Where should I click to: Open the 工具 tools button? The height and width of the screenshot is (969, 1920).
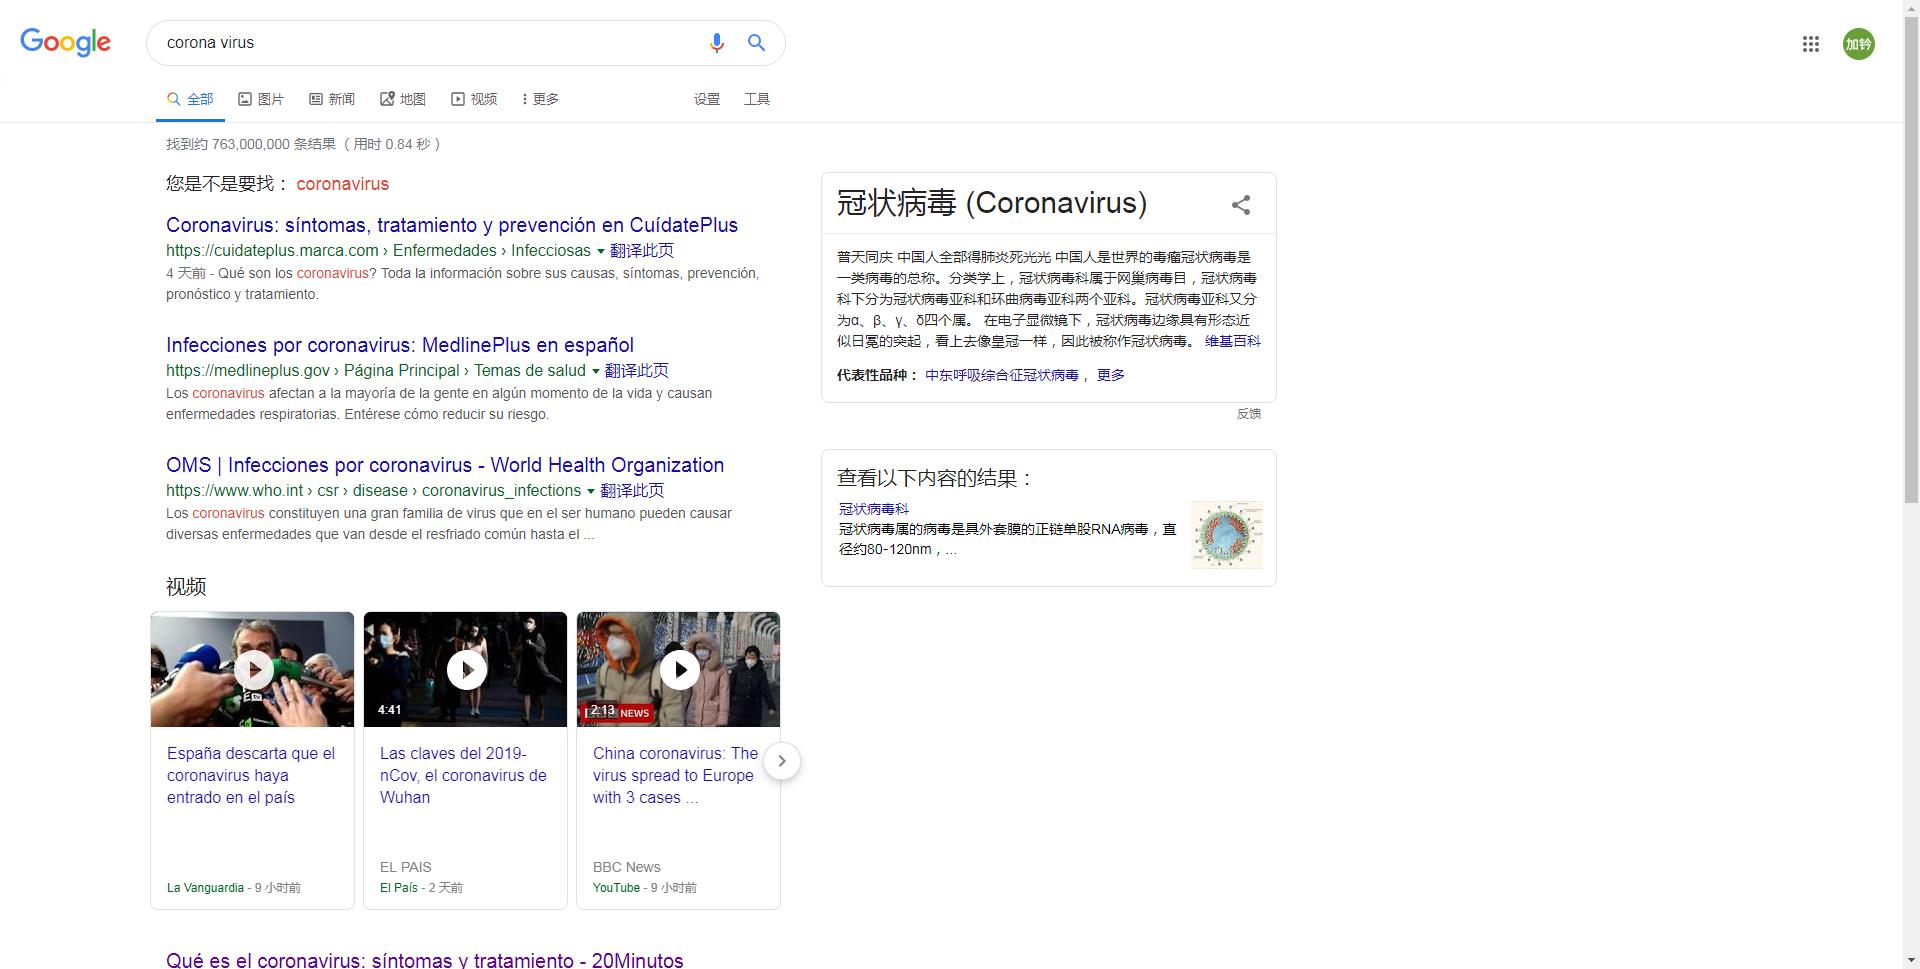[756, 99]
